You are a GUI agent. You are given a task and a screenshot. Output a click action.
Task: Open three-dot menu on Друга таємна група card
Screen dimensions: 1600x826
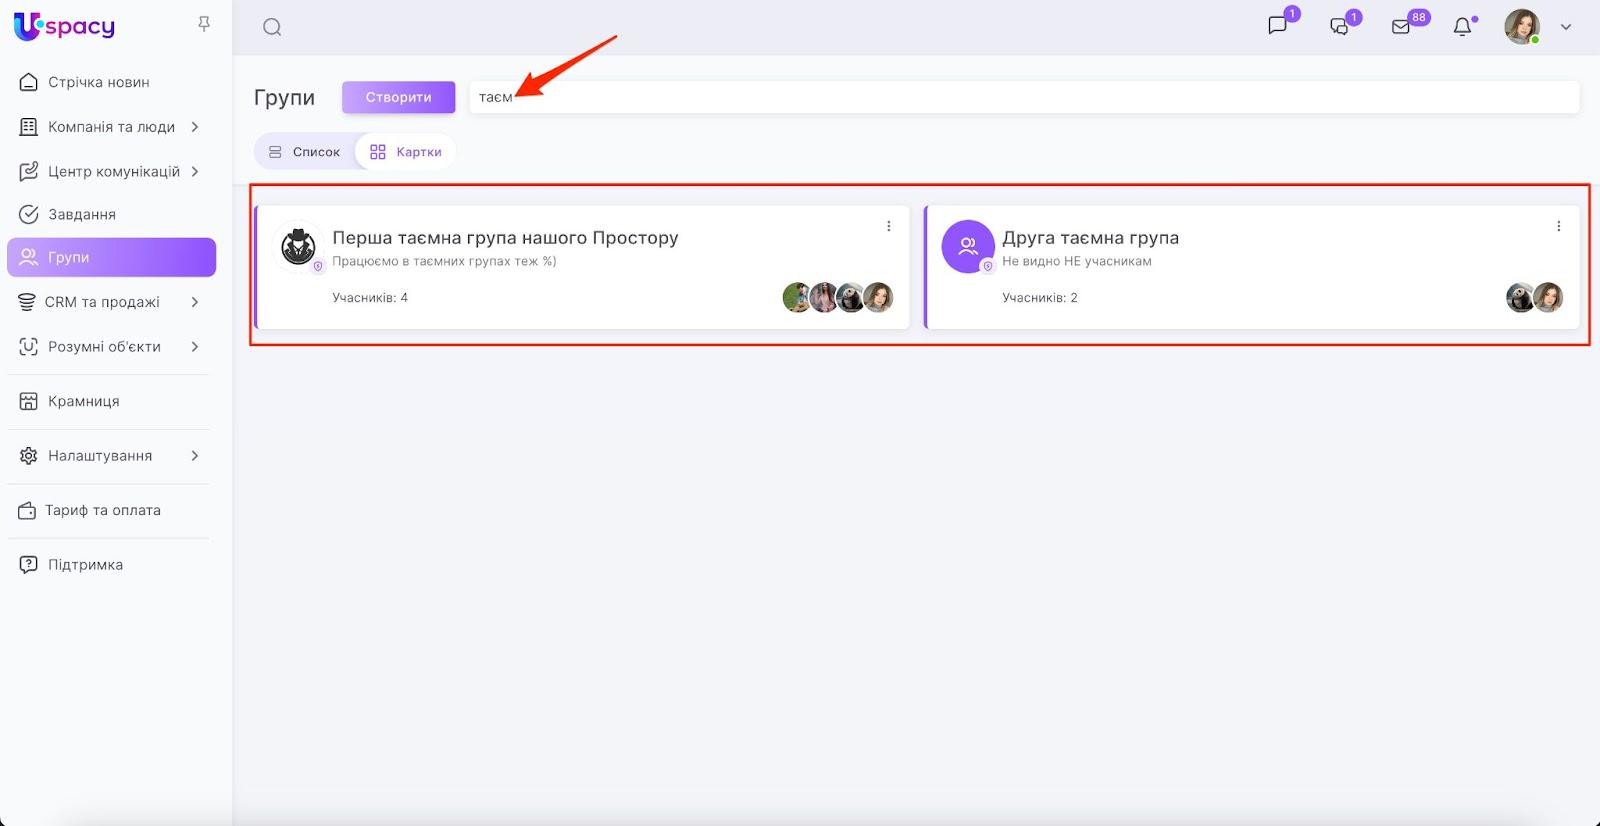pyautogui.click(x=1558, y=226)
